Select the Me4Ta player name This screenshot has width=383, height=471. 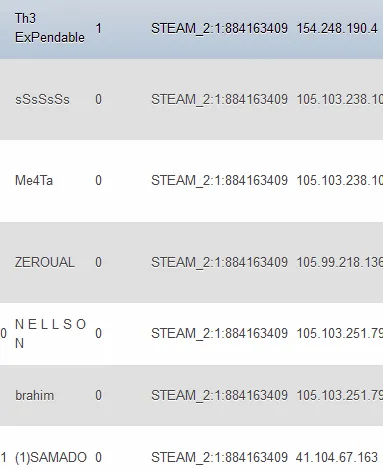[34, 180]
